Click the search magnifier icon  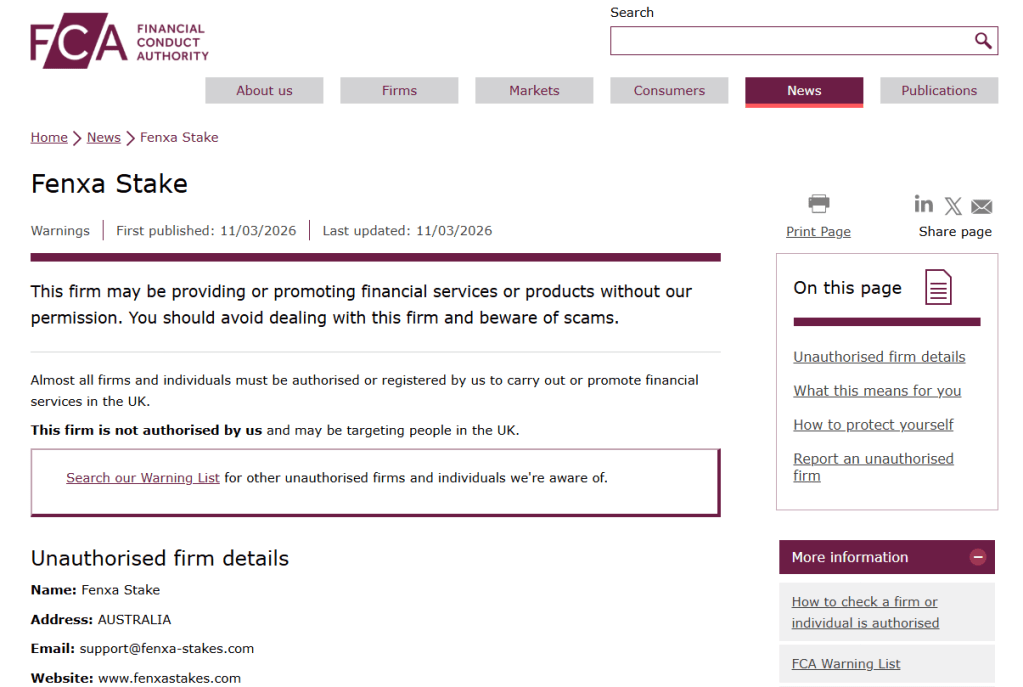click(x=983, y=40)
